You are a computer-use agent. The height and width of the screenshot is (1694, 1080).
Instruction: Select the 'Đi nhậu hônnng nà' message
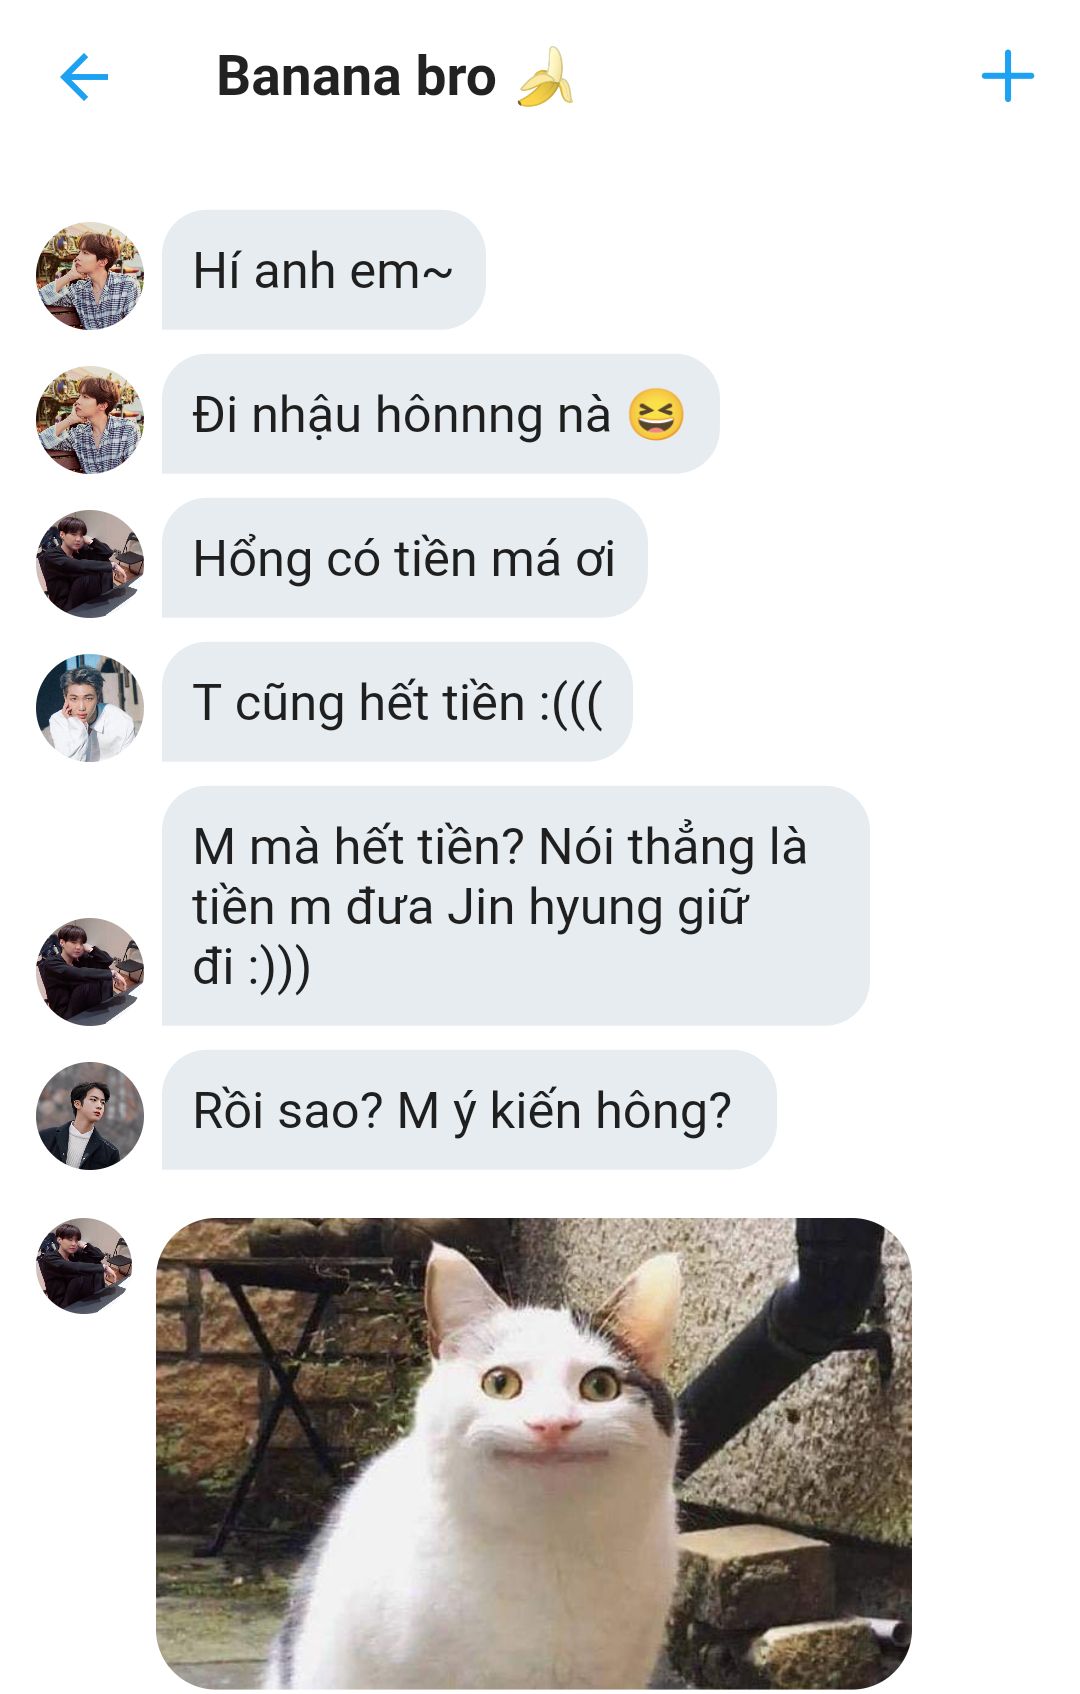(441, 414)
